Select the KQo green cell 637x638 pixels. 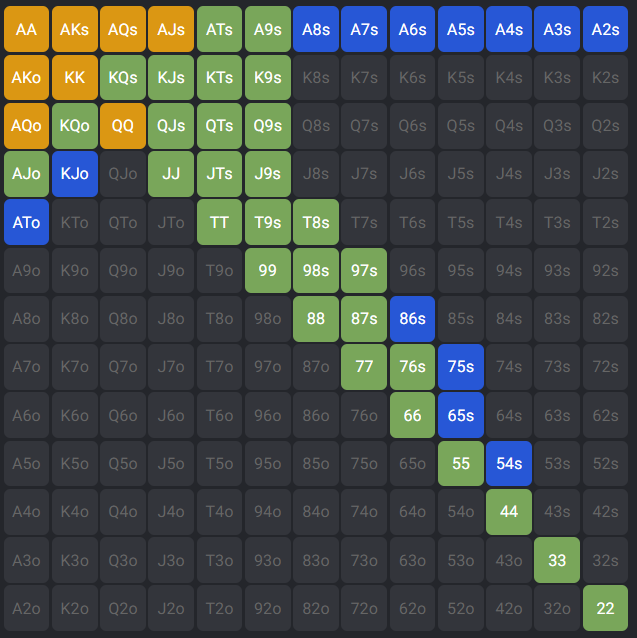pos(75,126)
